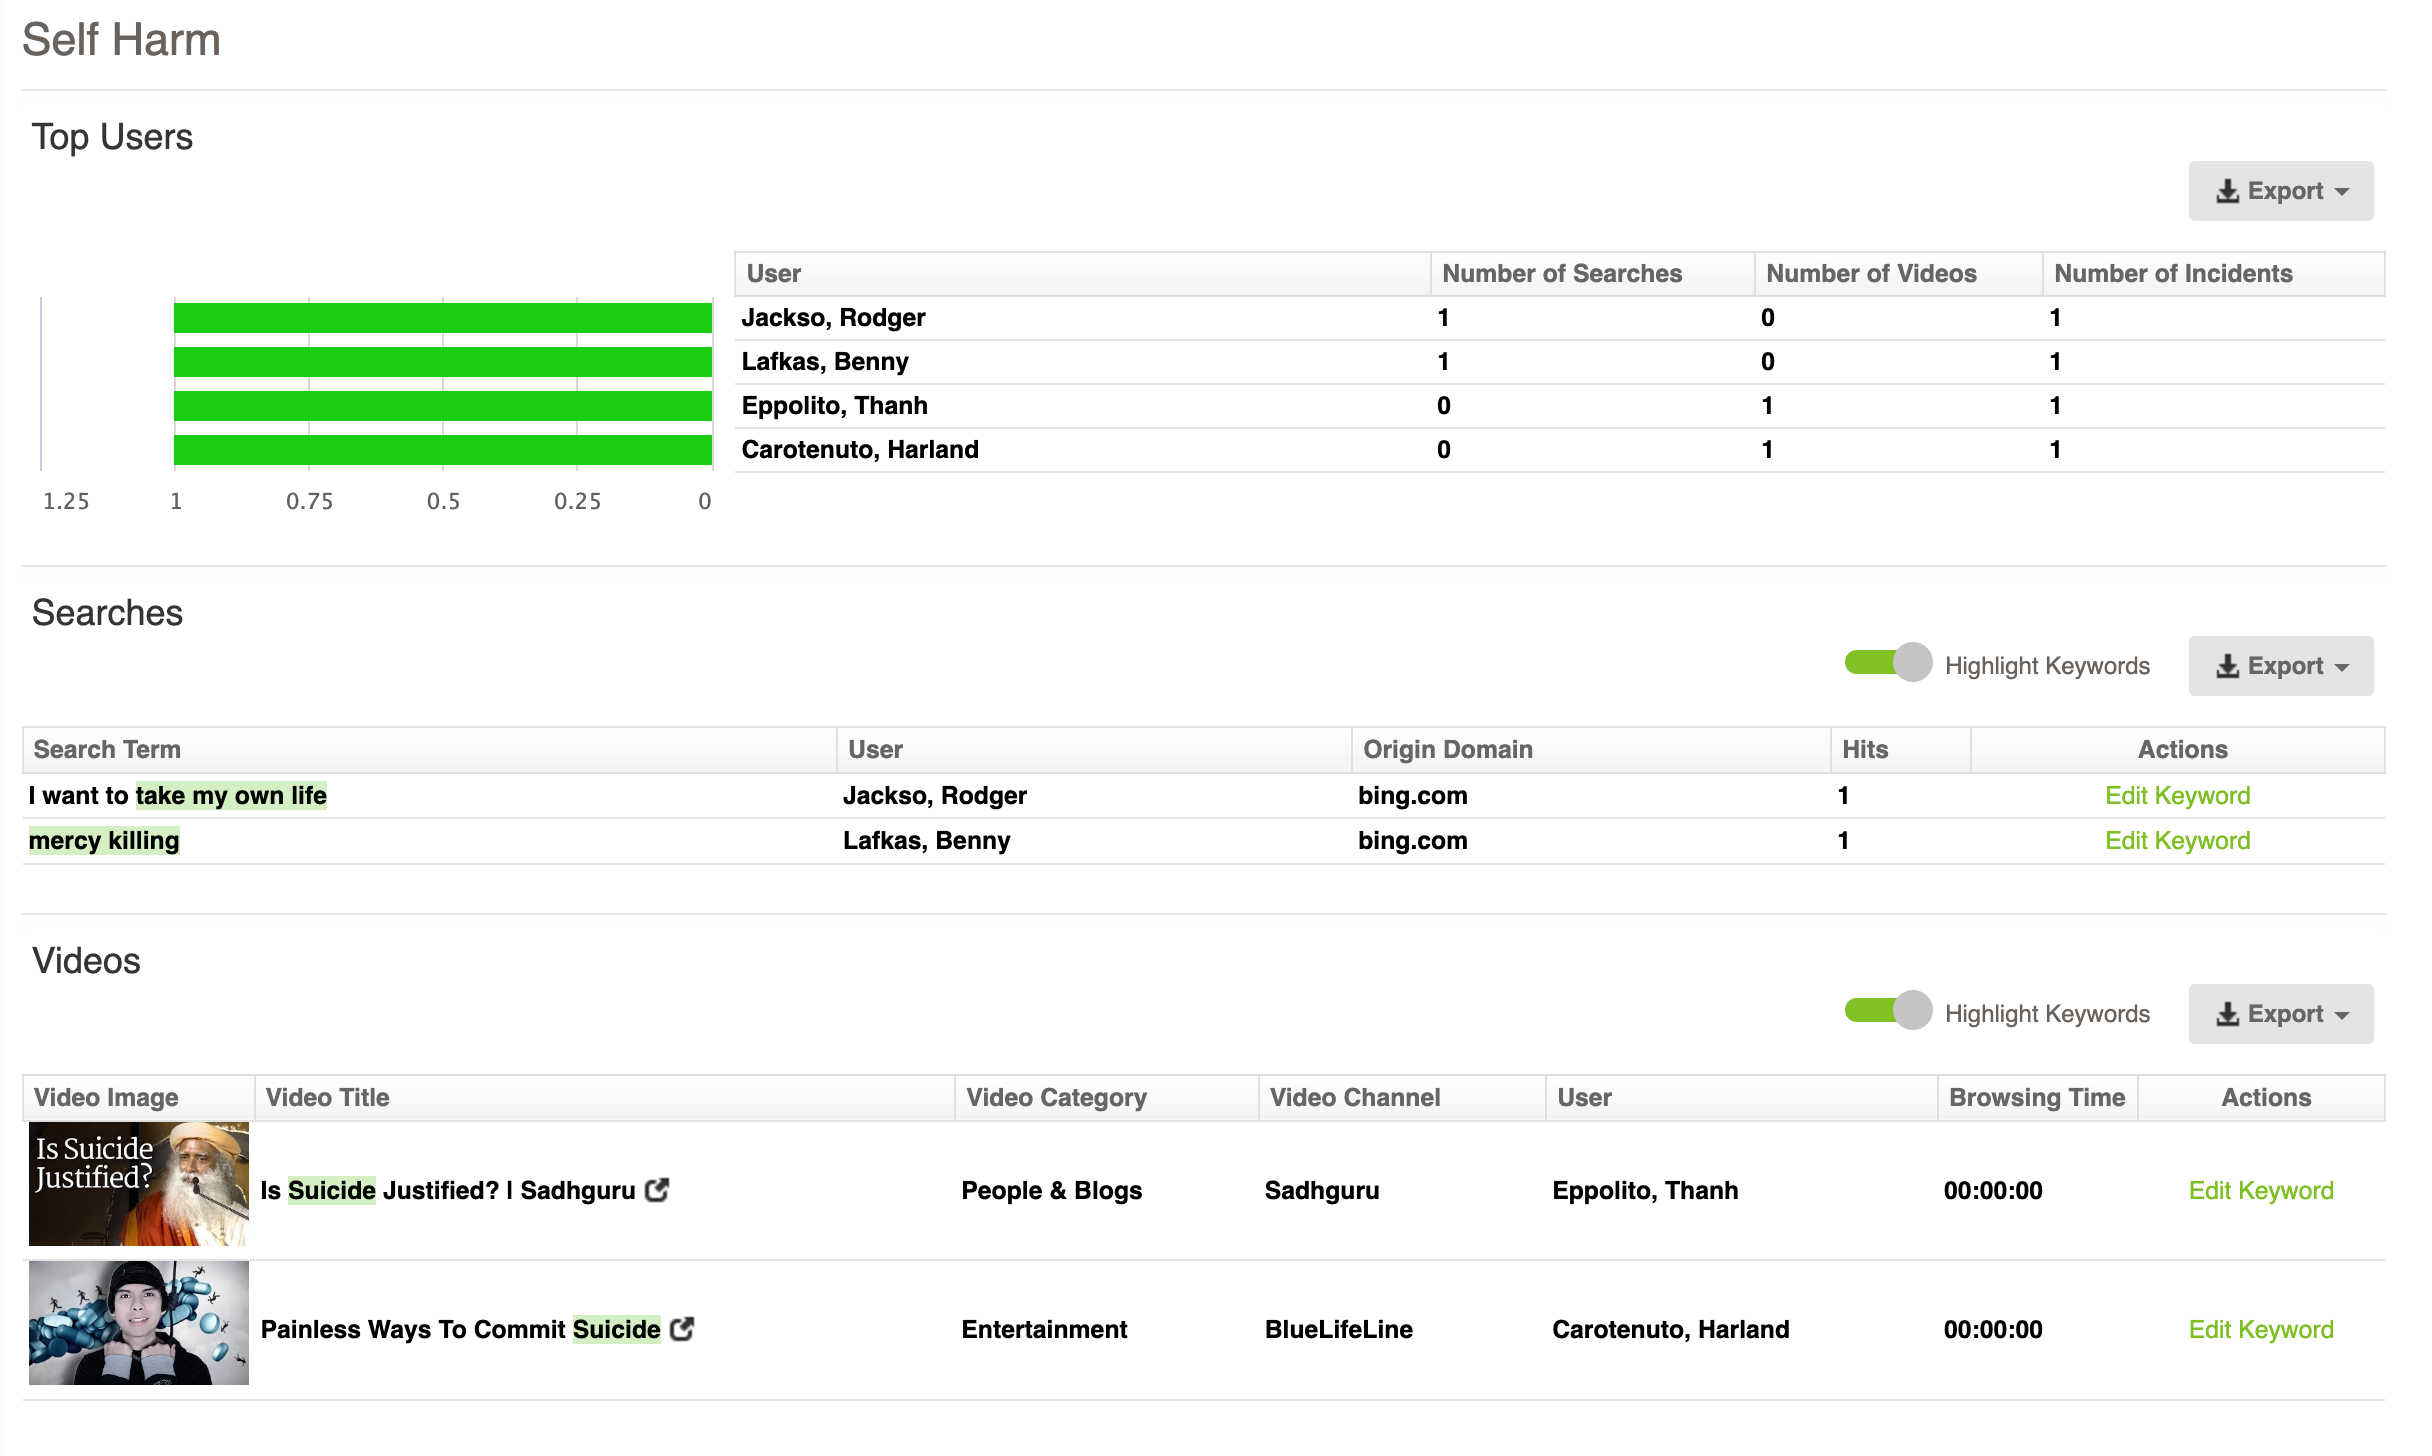Click Edit Keyword for Sadhguru video
The height and width of the screenshot is (1456, 2432).
[x=2260, y=1191]
